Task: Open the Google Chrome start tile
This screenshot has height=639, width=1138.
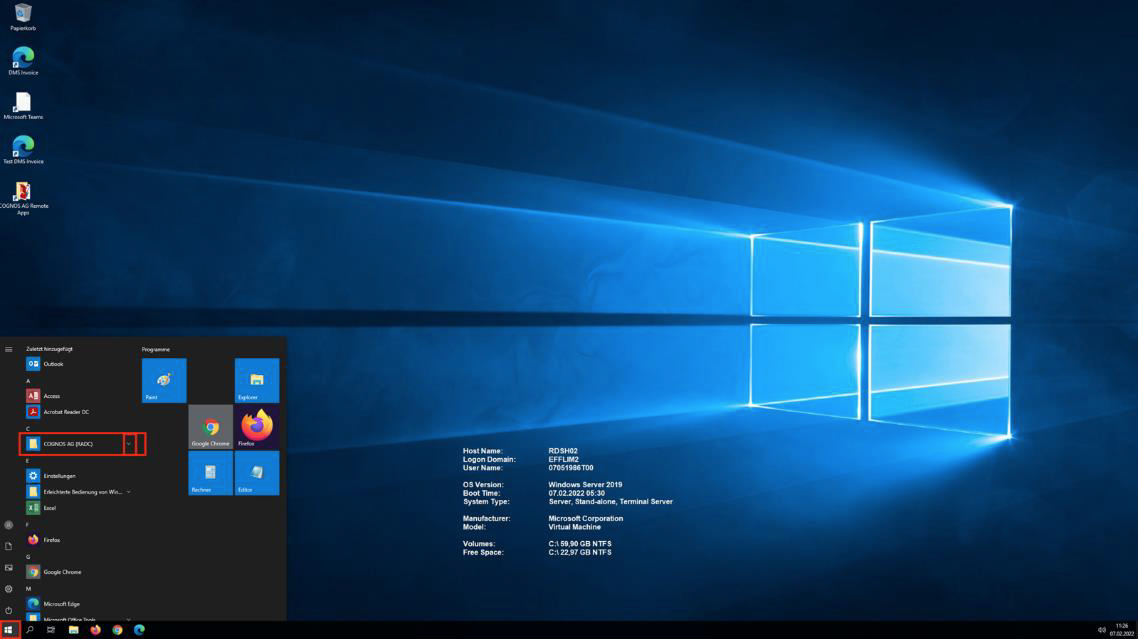Action: pyautogui.click(x=210, y=427)
